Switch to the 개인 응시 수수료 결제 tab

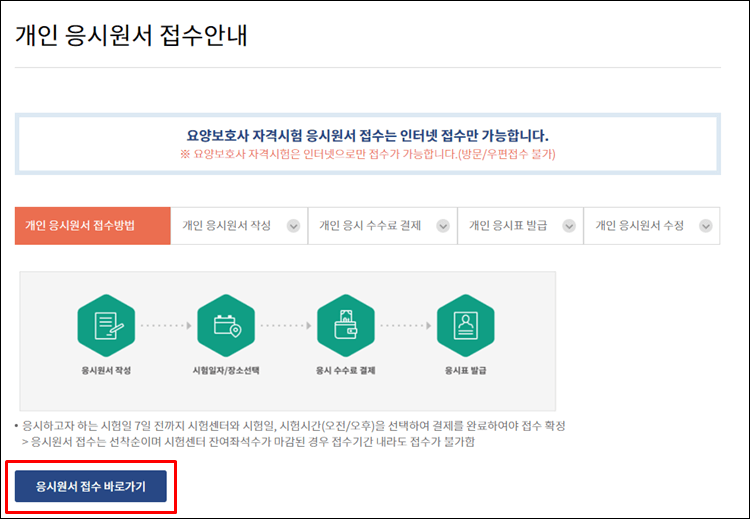pyautogui.click(x=370, y=226)
